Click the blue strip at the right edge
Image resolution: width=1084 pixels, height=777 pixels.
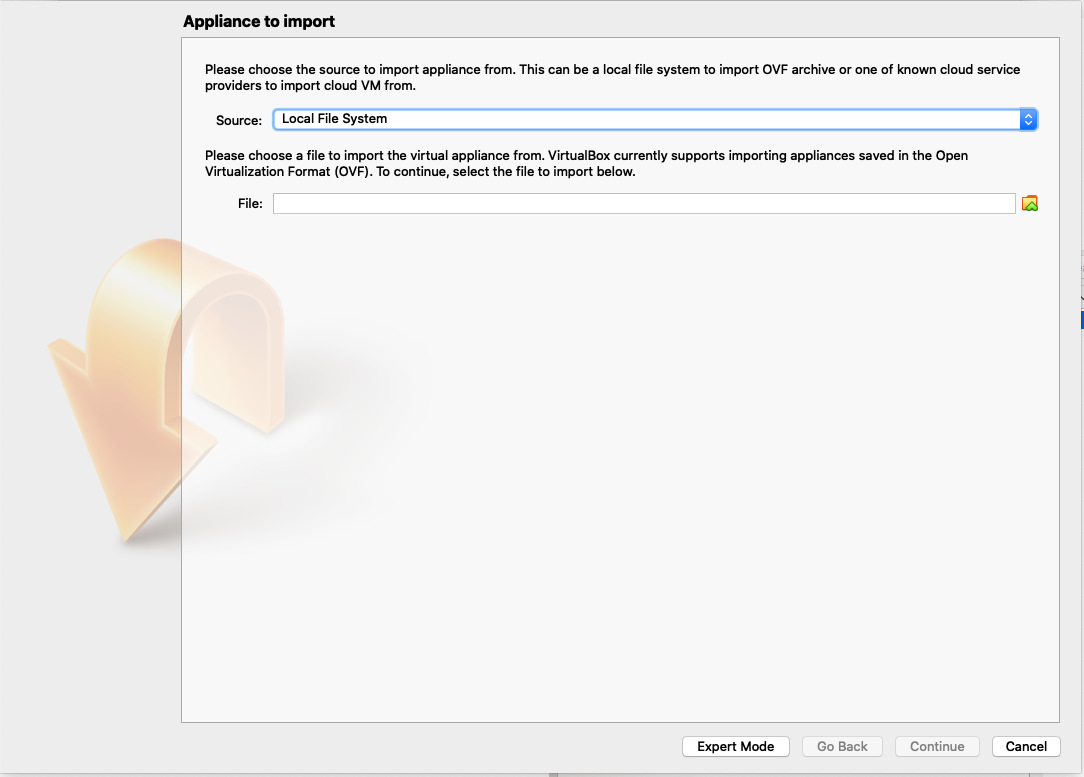pyautogui.click(x=1081, y=319)
